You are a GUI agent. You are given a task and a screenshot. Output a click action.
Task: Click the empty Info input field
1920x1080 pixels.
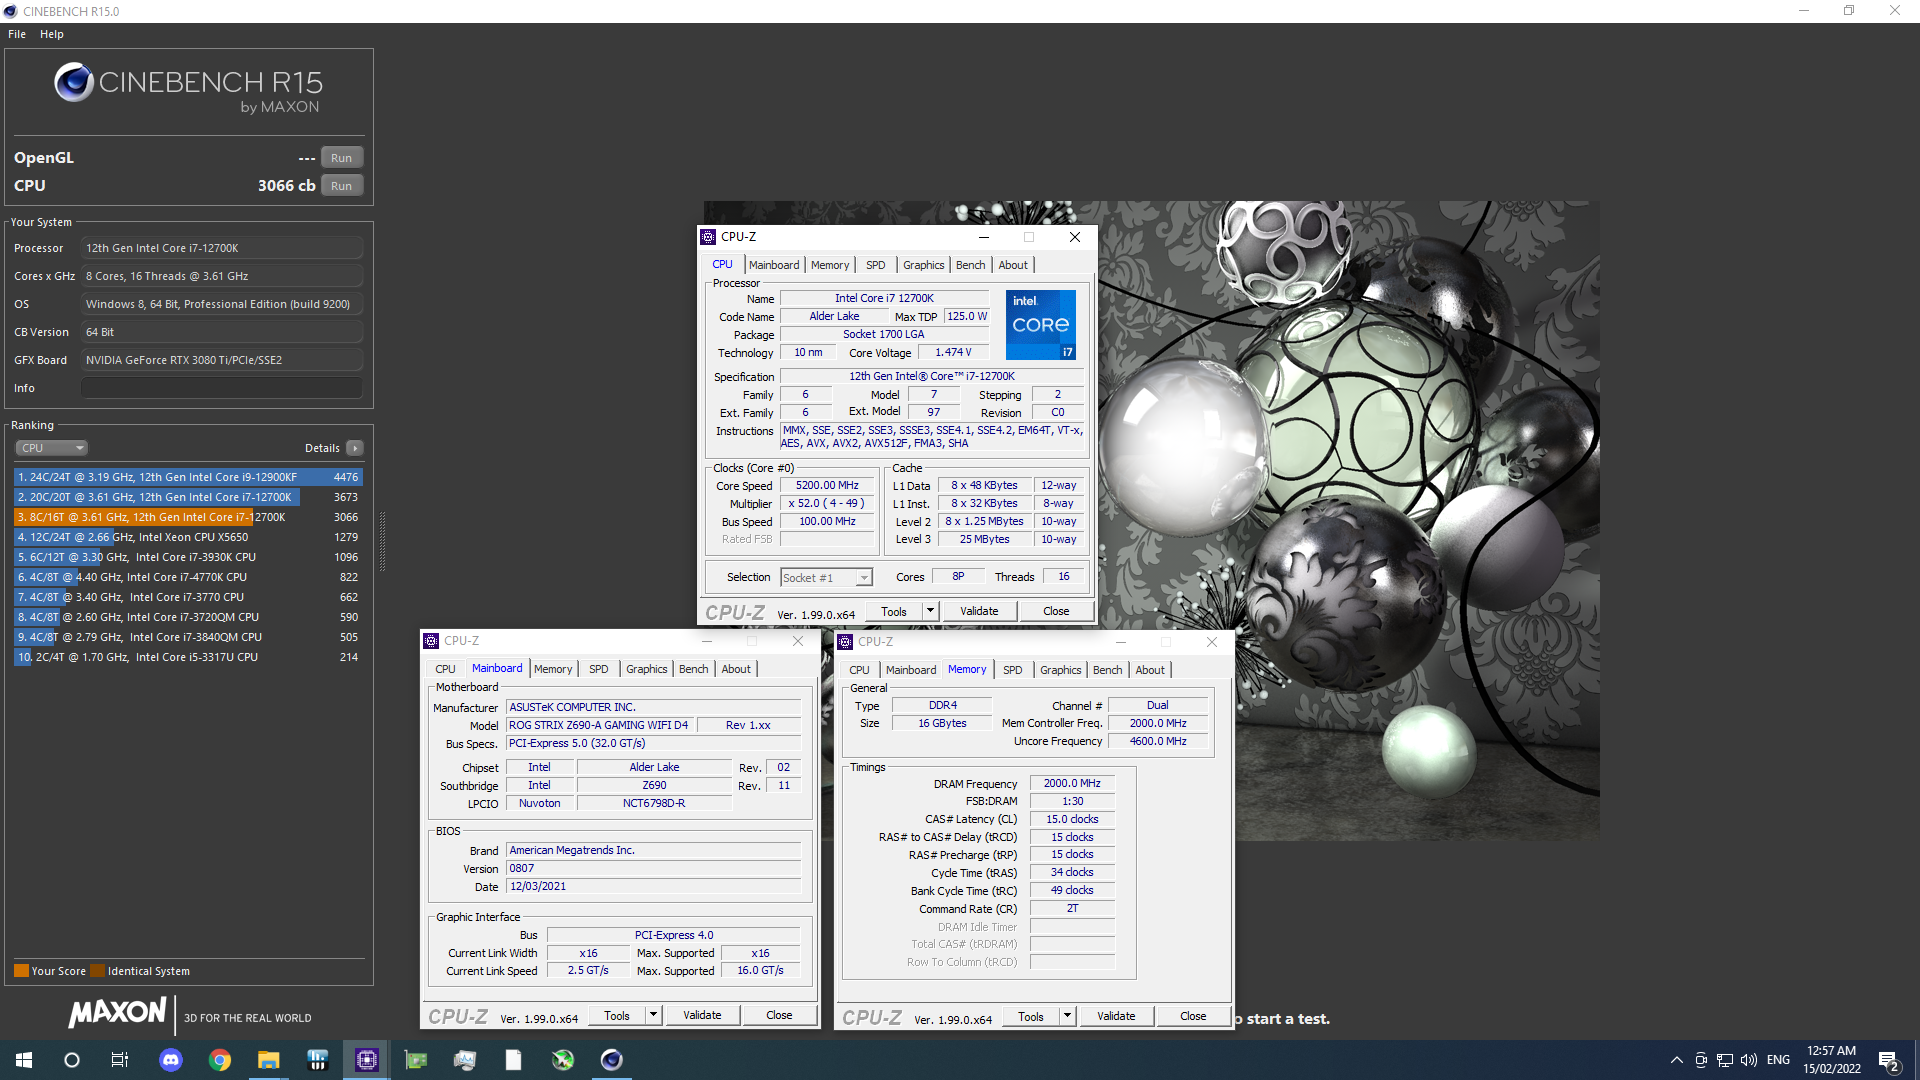point(222,388)
